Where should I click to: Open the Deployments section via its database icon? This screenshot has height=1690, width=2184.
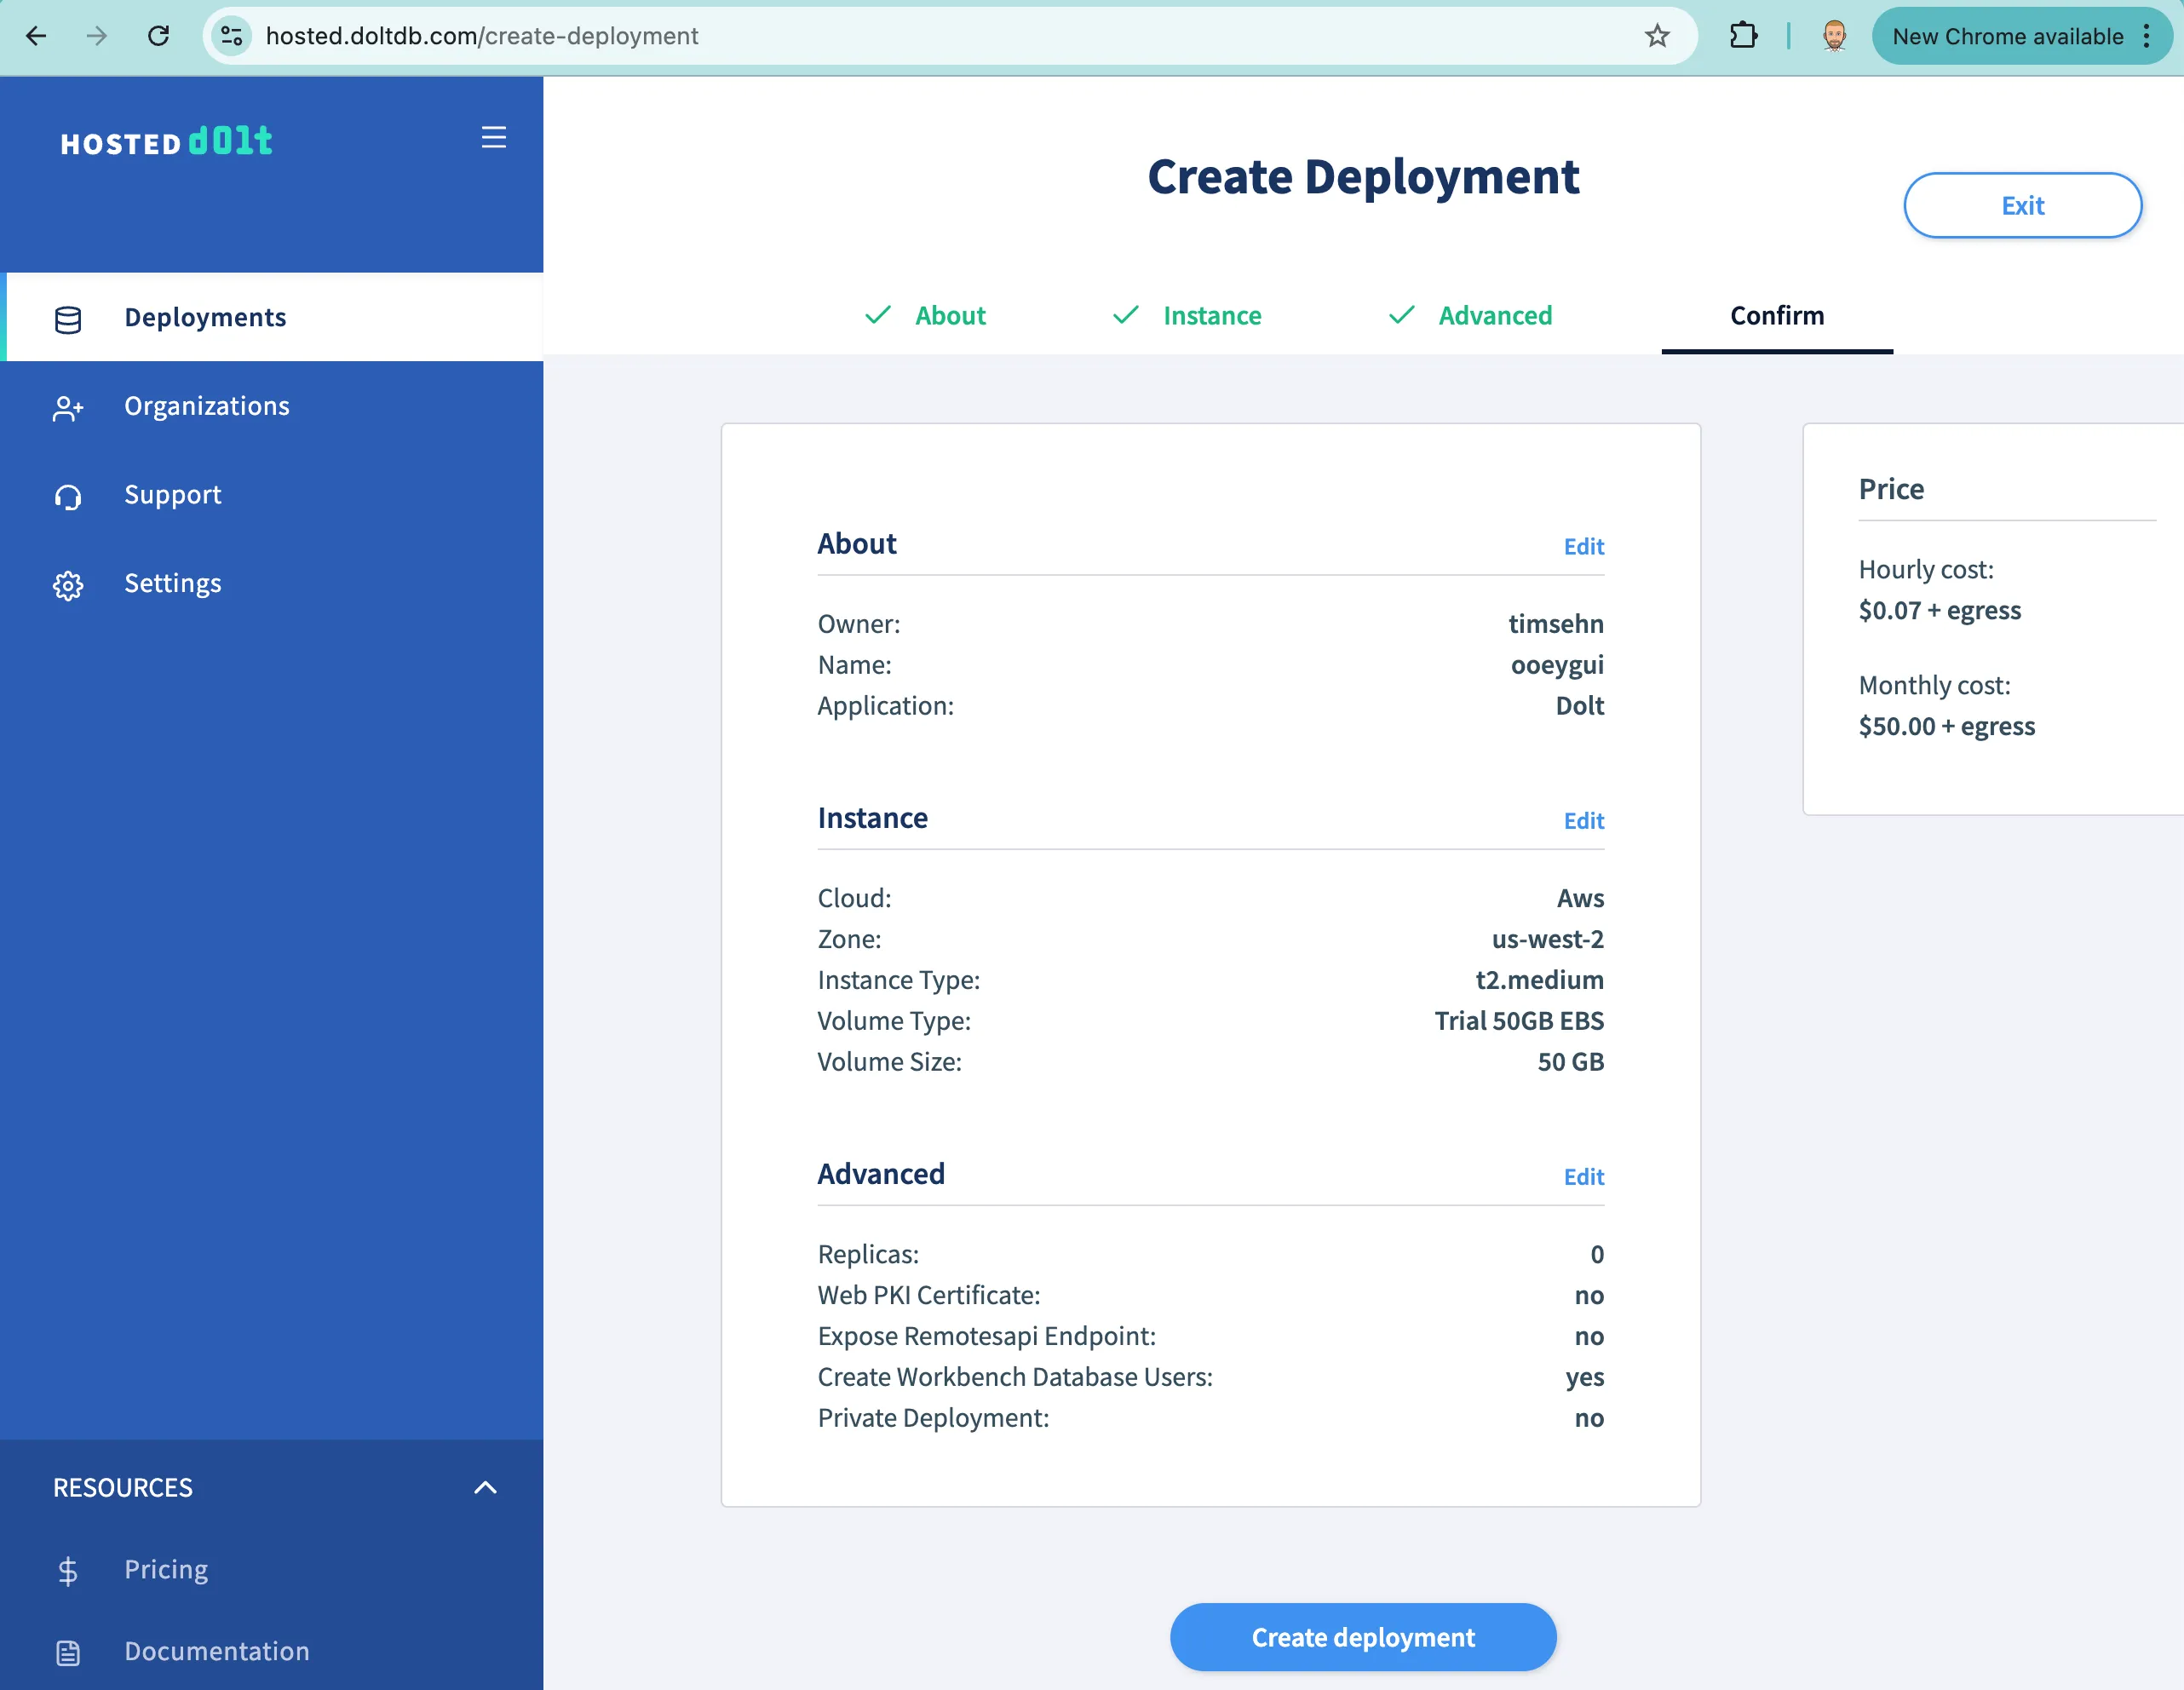tap(67, 319)
